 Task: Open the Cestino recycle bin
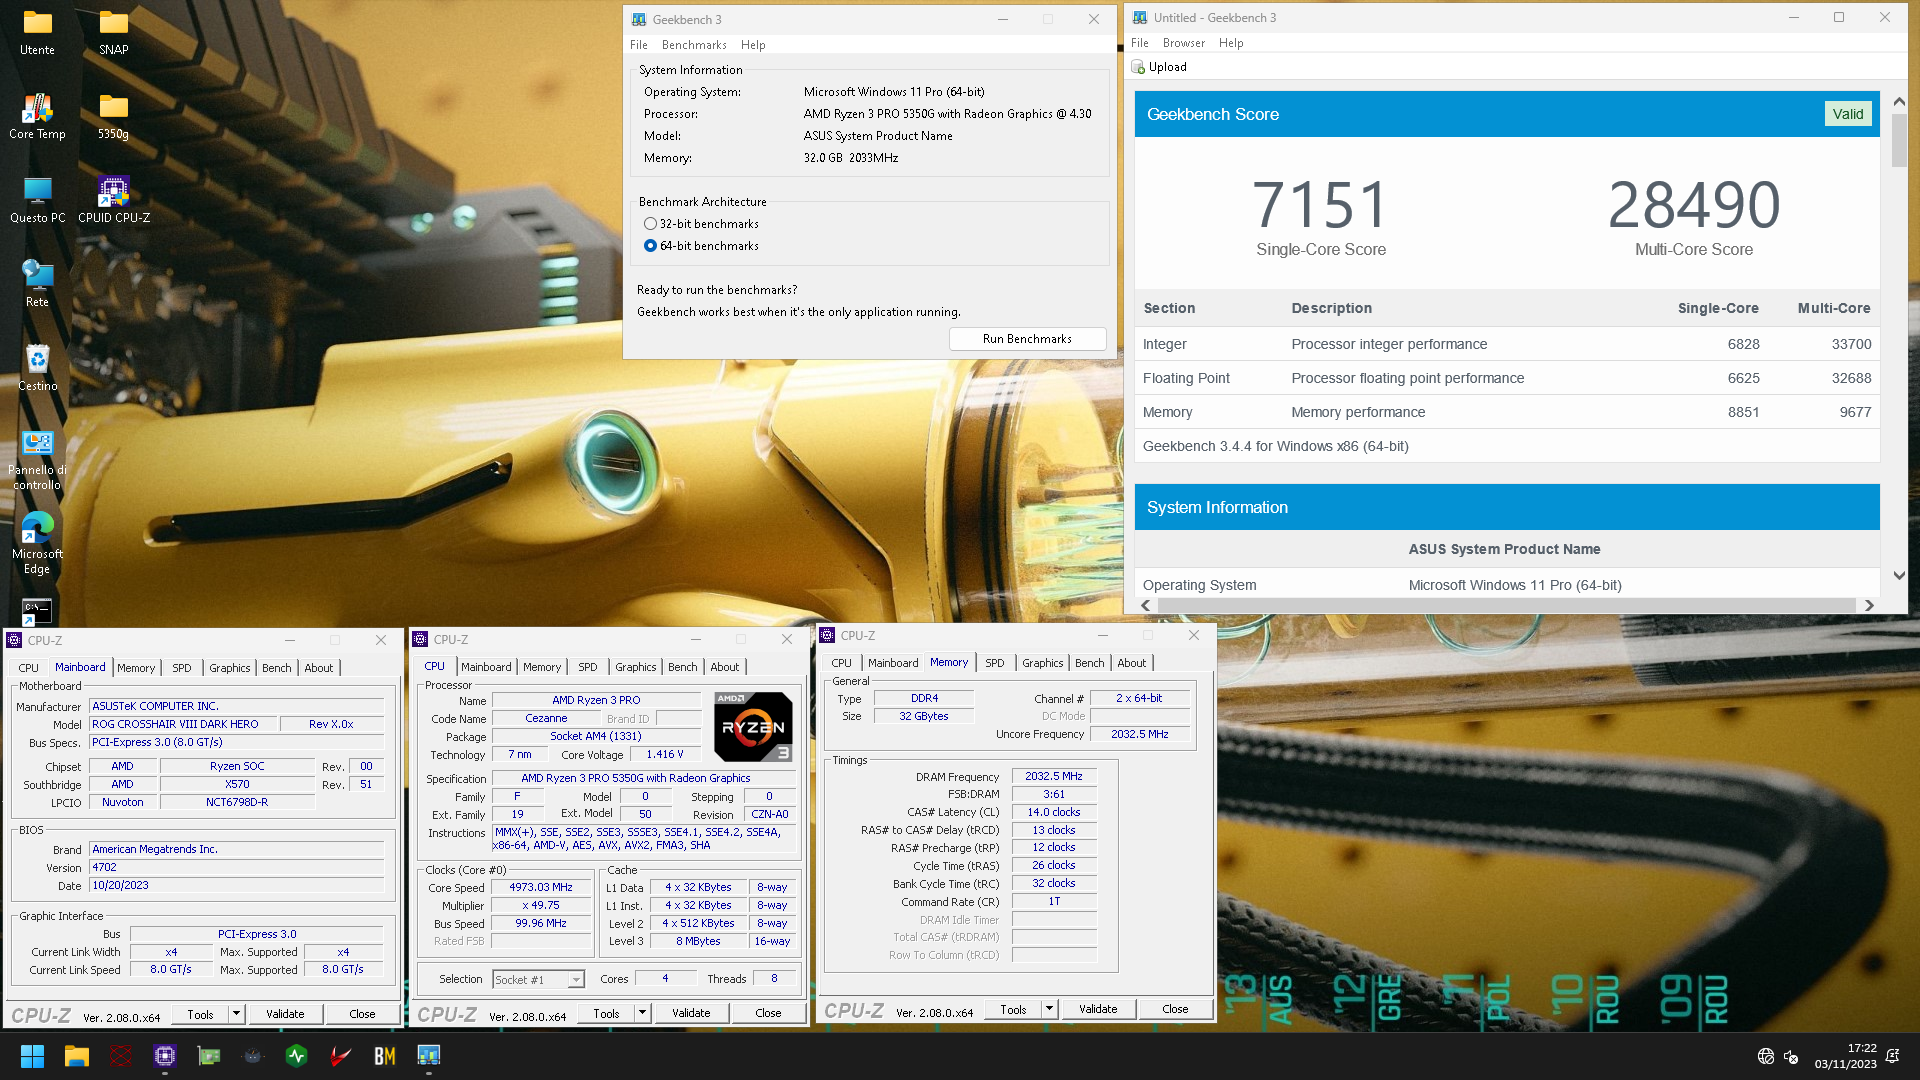tap(37, 368)
